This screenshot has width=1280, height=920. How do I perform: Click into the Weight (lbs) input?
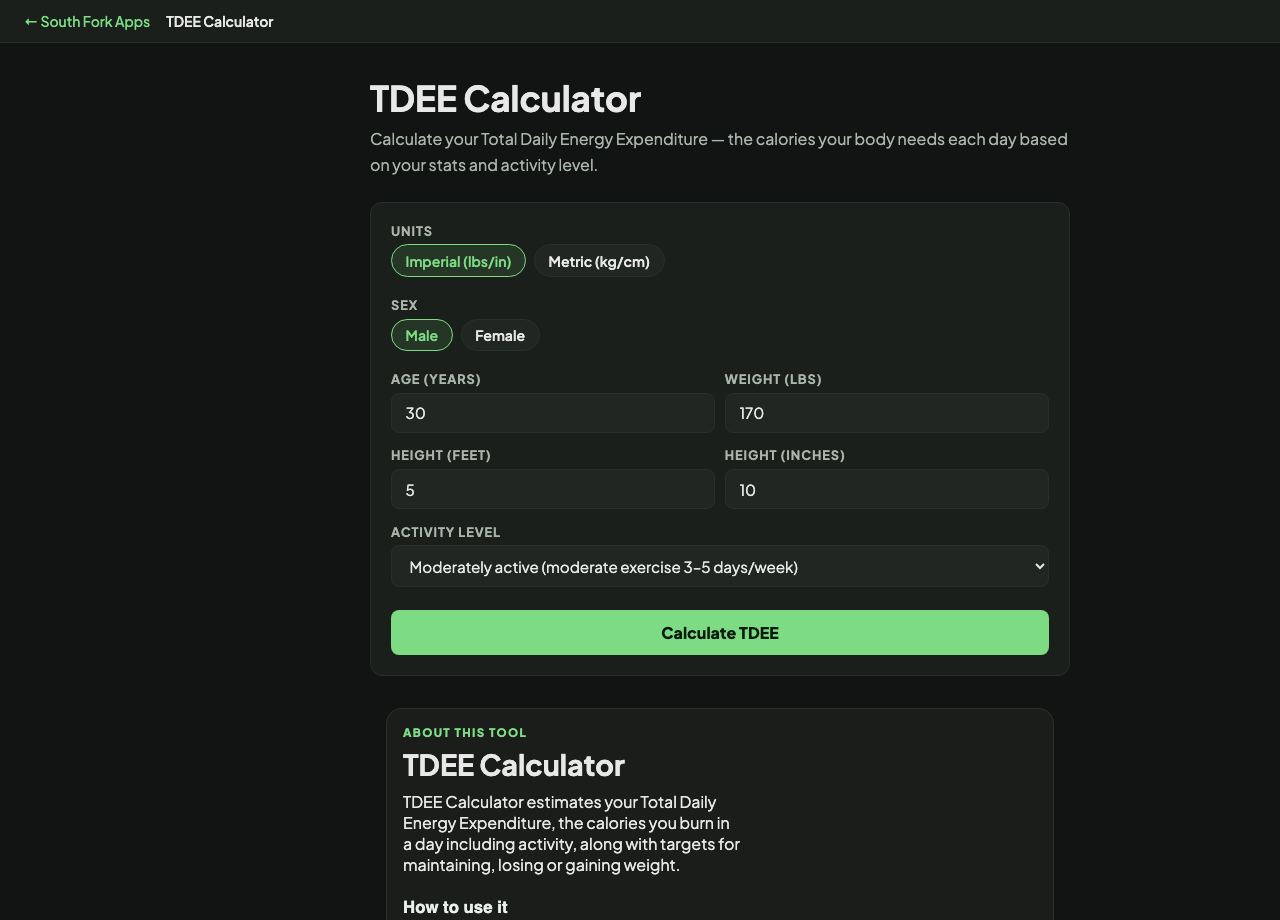coord(887,413)
